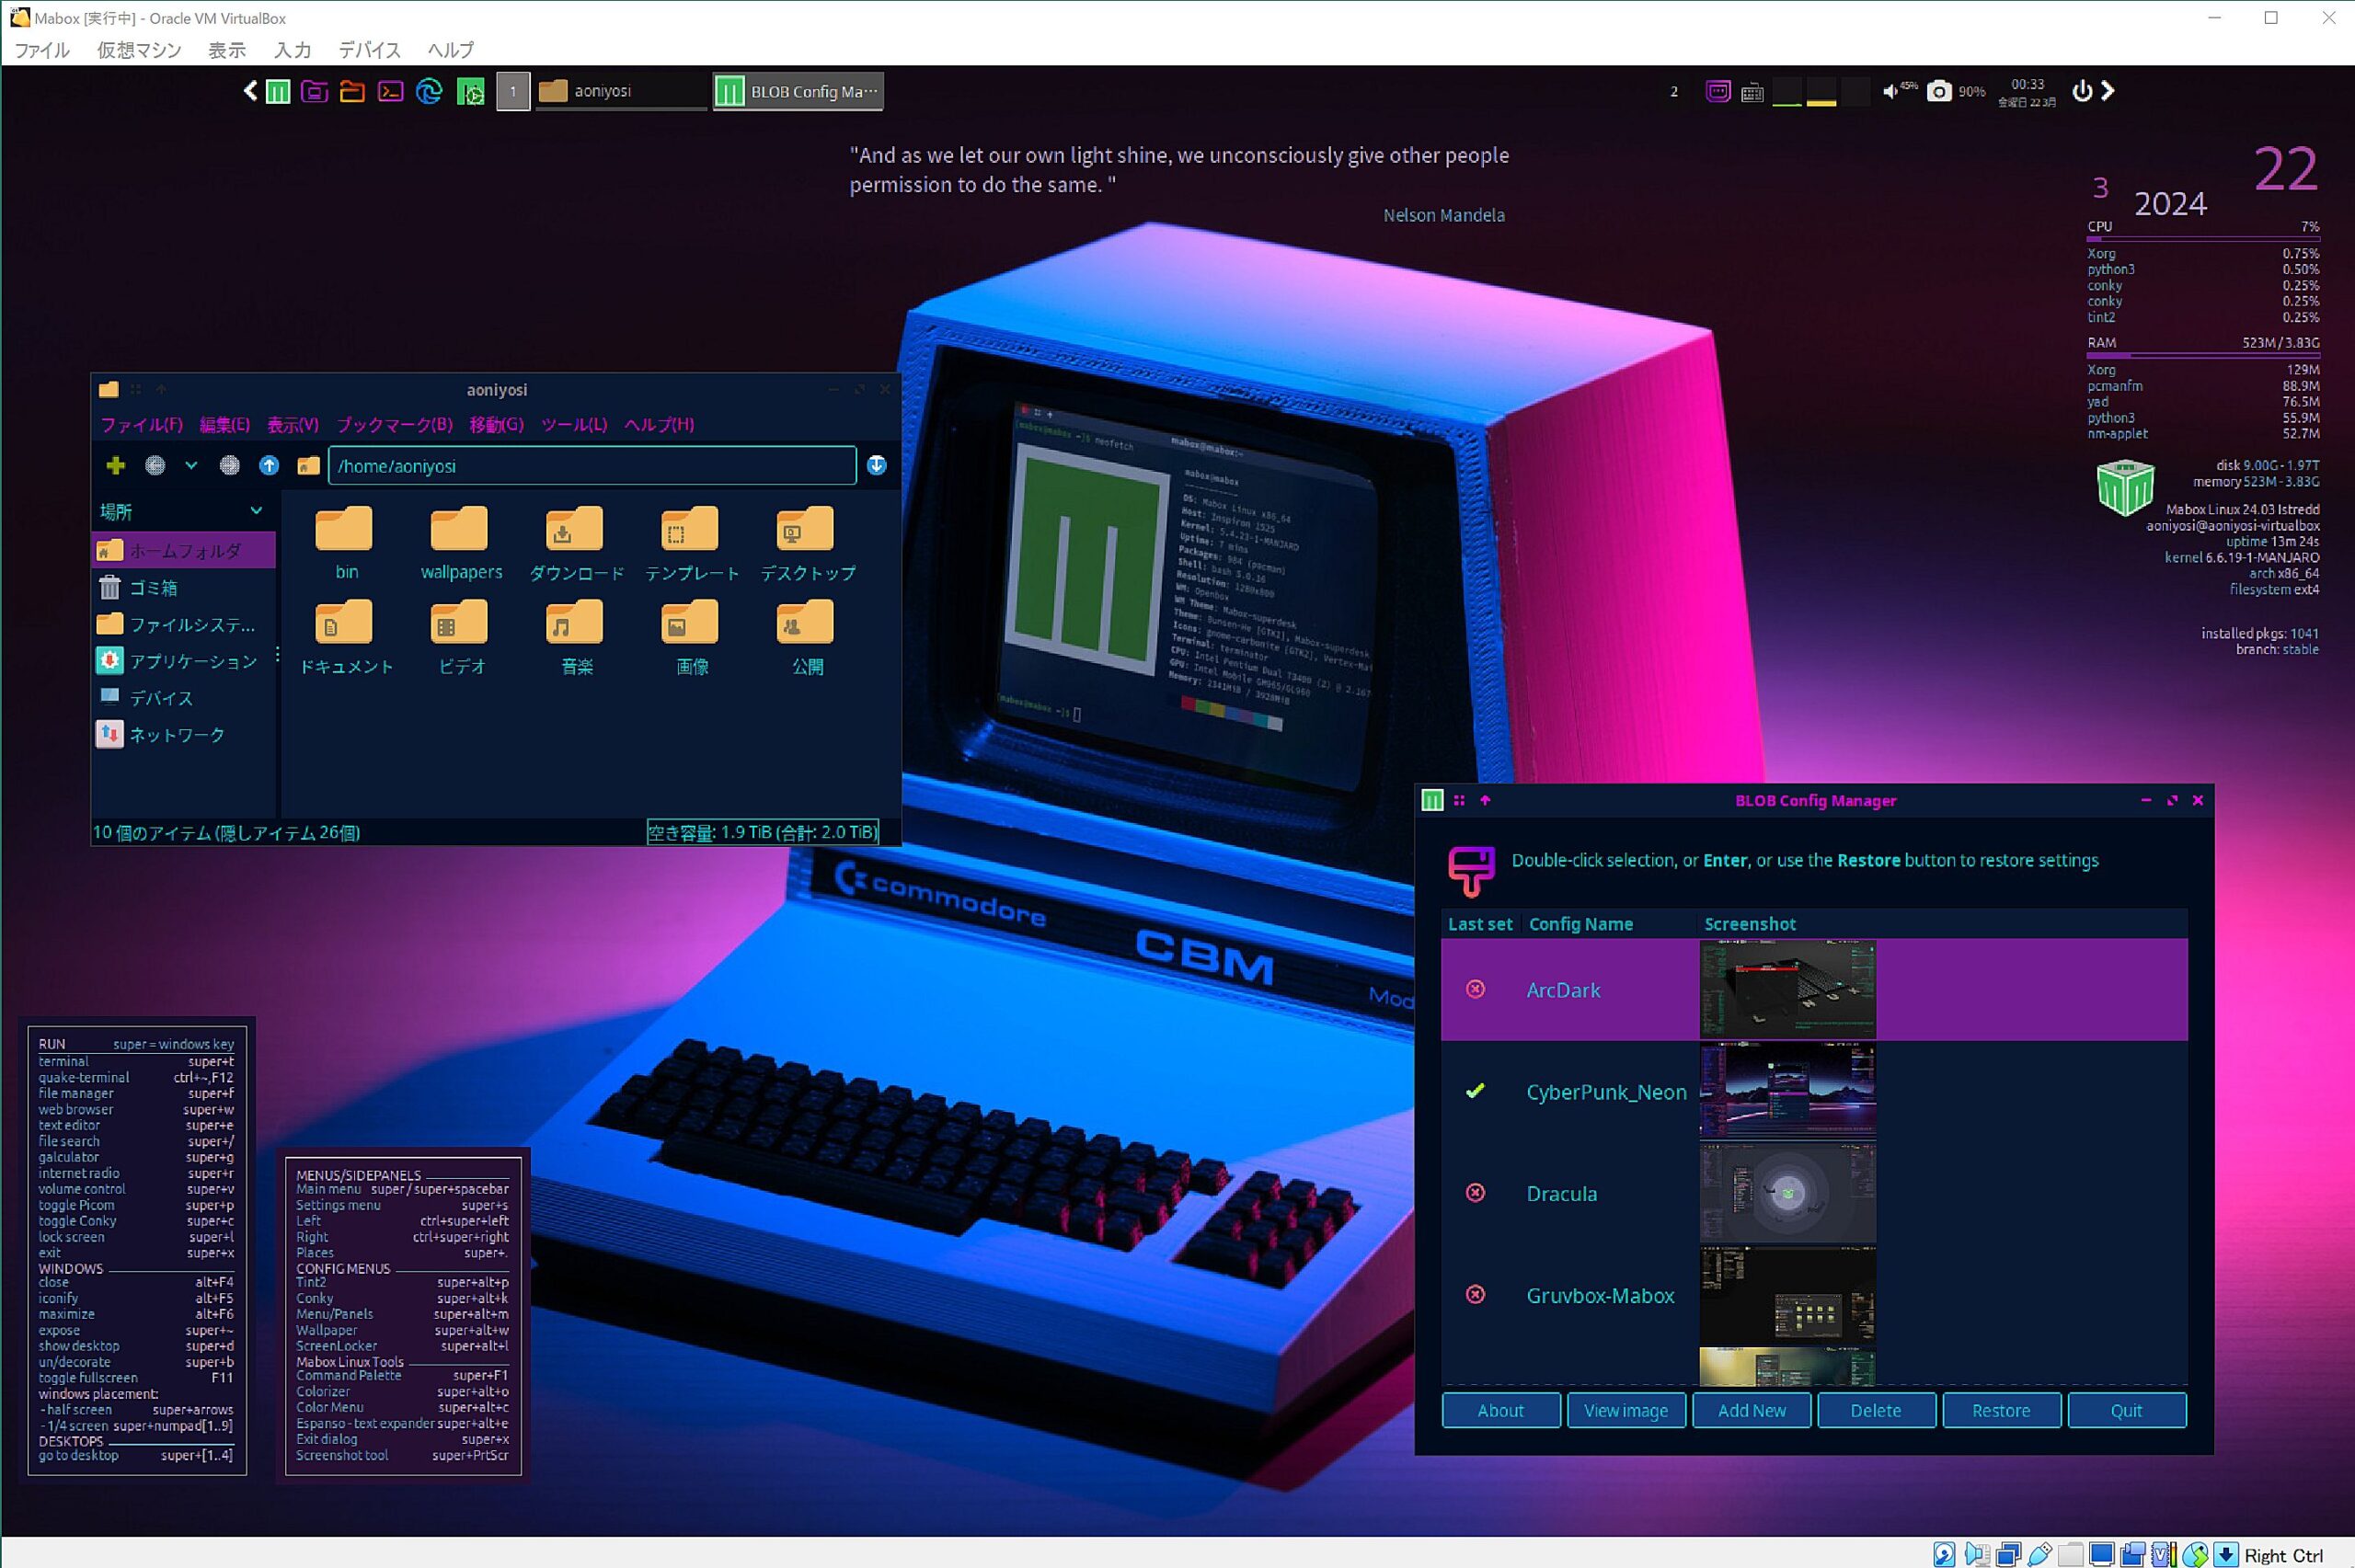The height and width of the screenshot is (1568, 2355).
Task: Open the Mabox control center gear icon
Action: (470, 92)
